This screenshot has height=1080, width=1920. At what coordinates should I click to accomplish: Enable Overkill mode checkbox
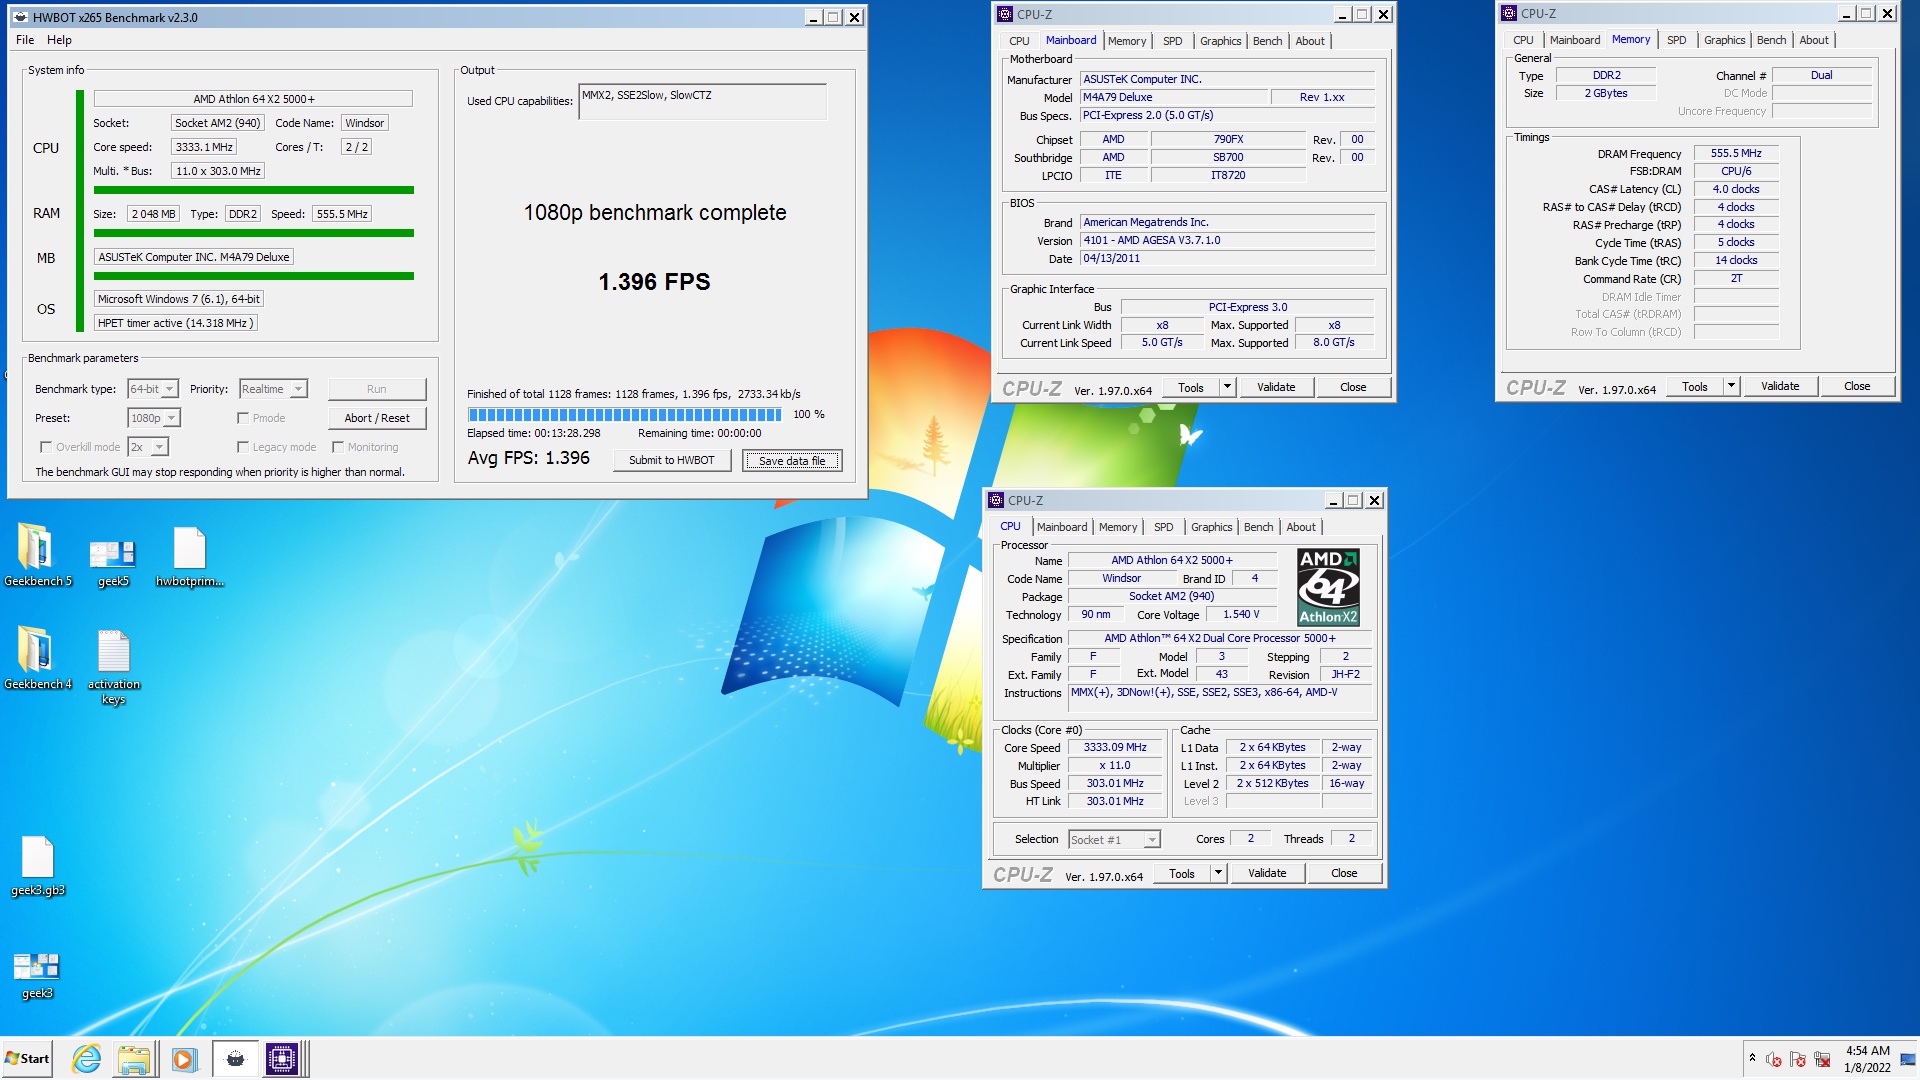[45, 447]
